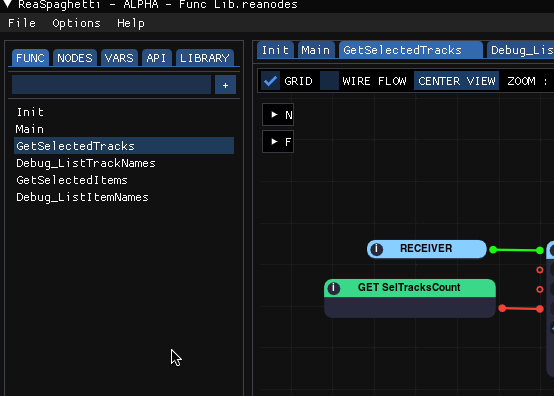
Task: Click the GET SelTracksCount info icon
Action: [334, 288]
